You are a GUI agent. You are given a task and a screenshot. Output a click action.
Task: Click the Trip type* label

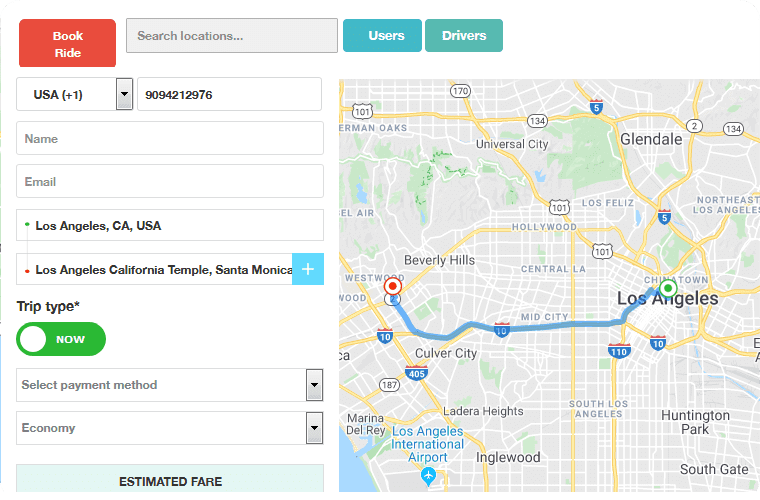pos(48,306)
